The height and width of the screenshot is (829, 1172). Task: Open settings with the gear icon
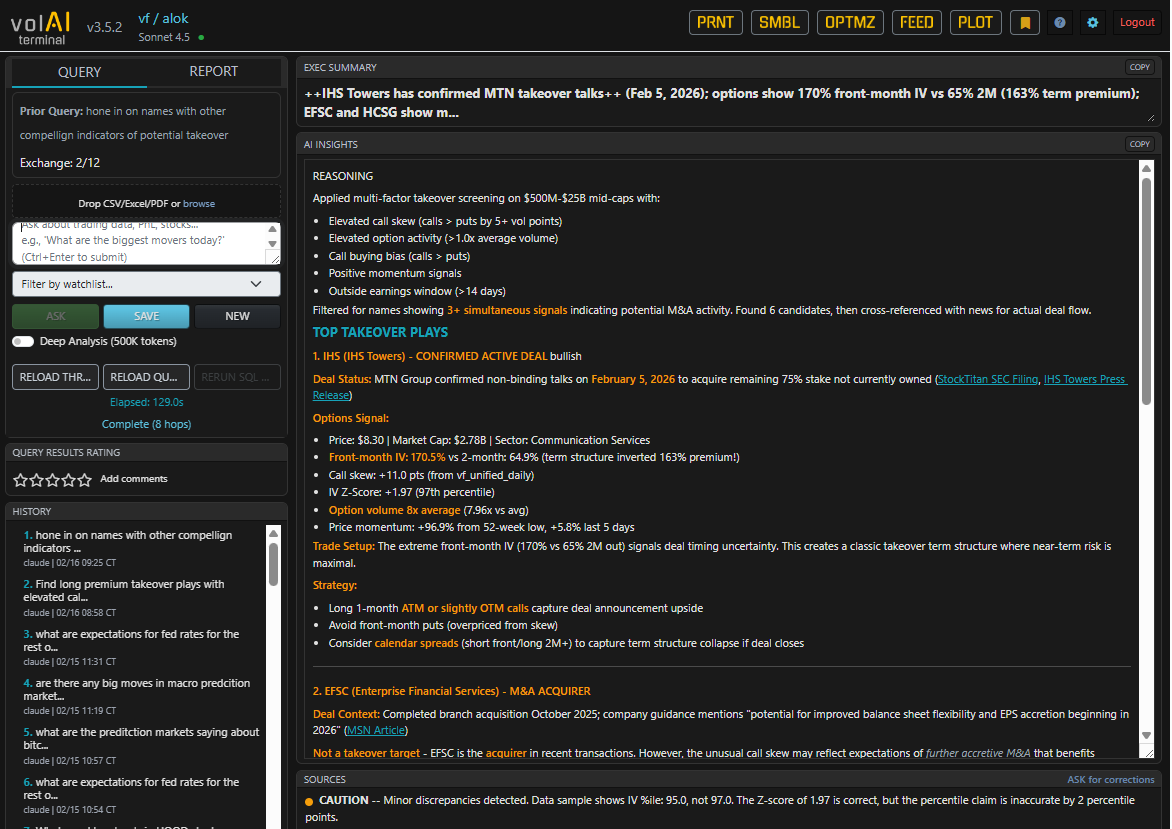click(x=1093, y=22)
